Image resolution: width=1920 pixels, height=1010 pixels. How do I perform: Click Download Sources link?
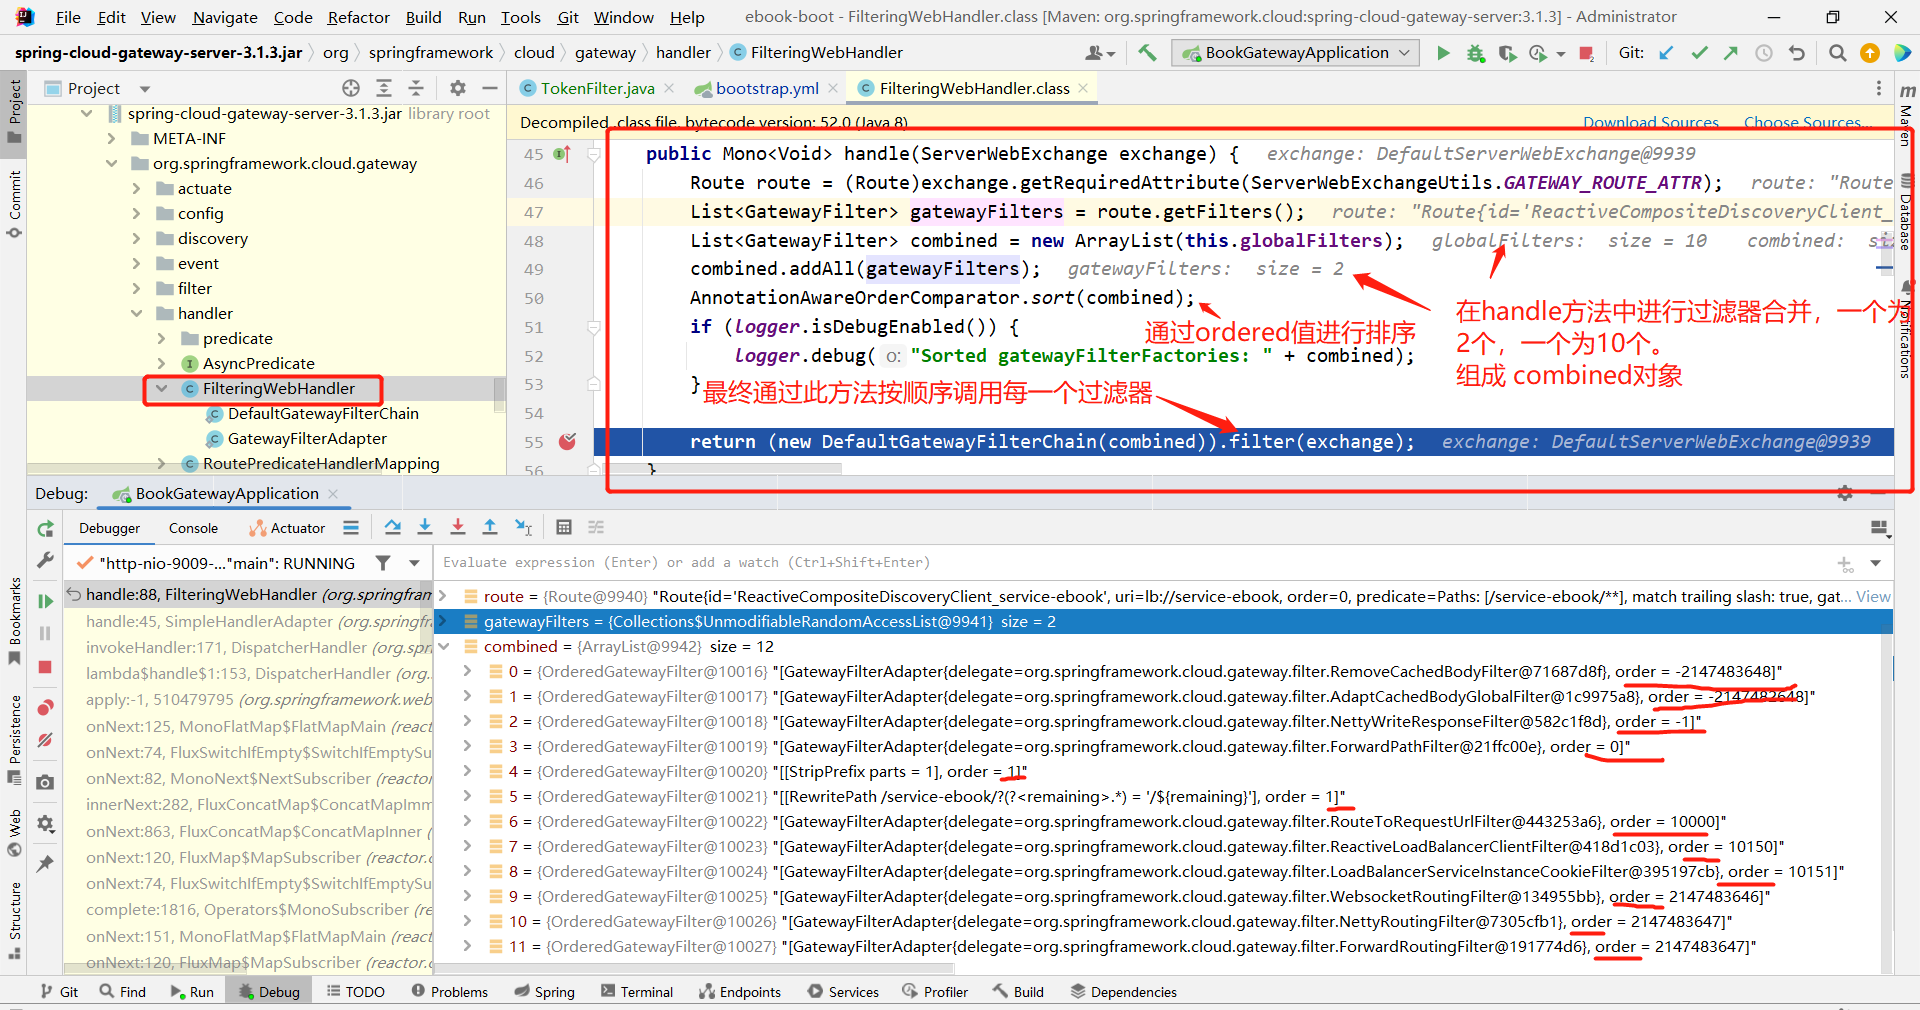[1650, 122]
